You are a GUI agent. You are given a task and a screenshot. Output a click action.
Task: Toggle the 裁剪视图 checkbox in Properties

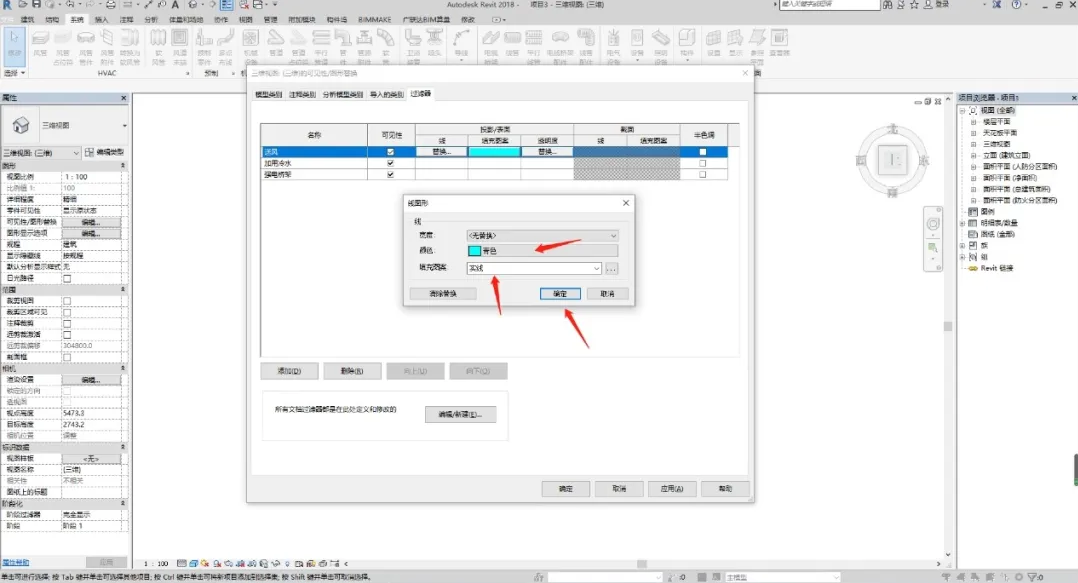click(67, 301)
